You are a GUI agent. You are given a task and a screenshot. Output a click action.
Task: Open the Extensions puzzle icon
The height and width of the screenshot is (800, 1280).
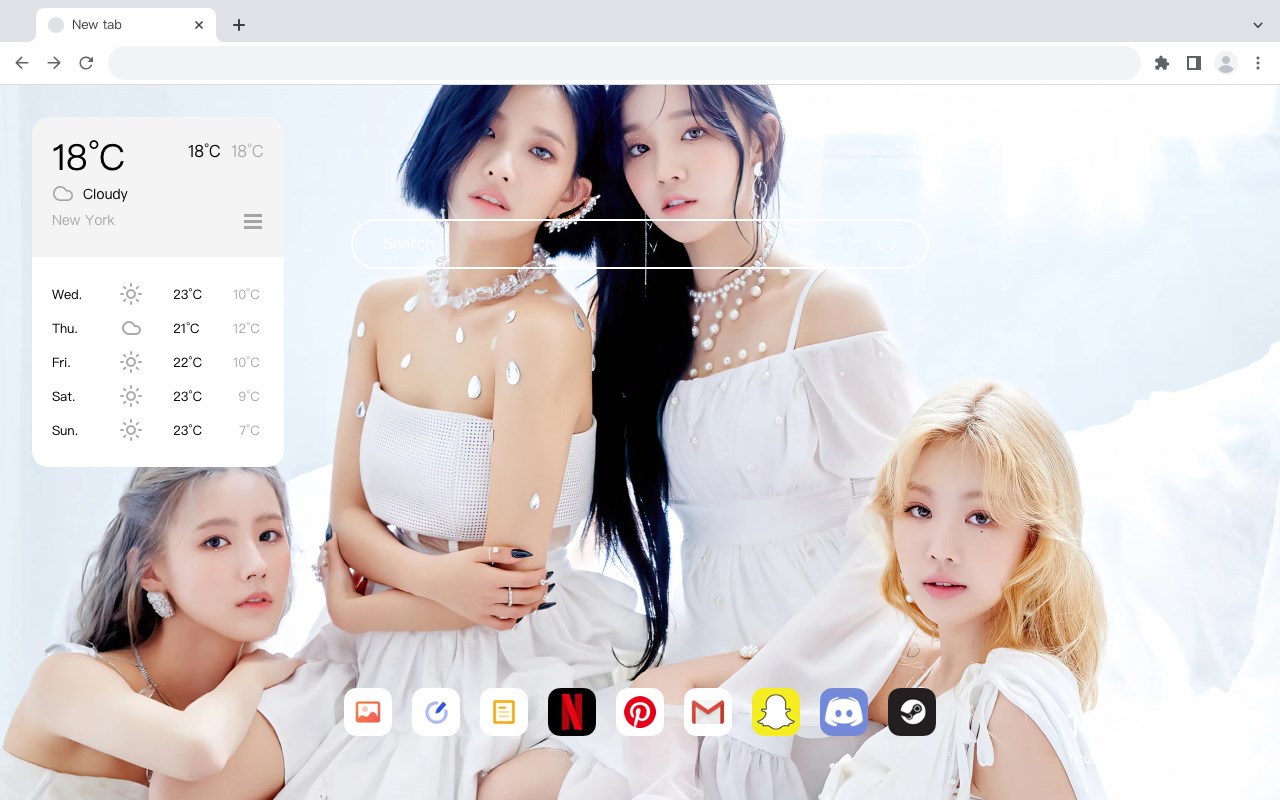[x=1161, y=63]
